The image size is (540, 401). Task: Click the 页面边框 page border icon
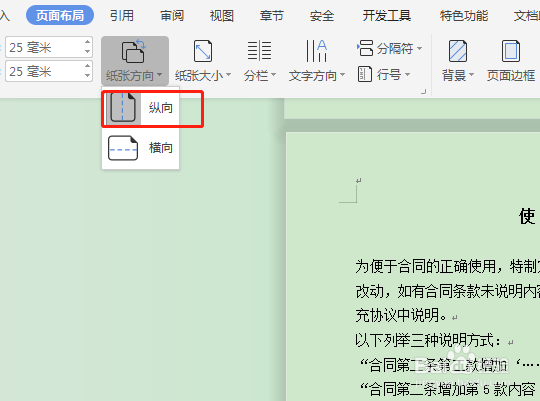(x=511, y=51)
